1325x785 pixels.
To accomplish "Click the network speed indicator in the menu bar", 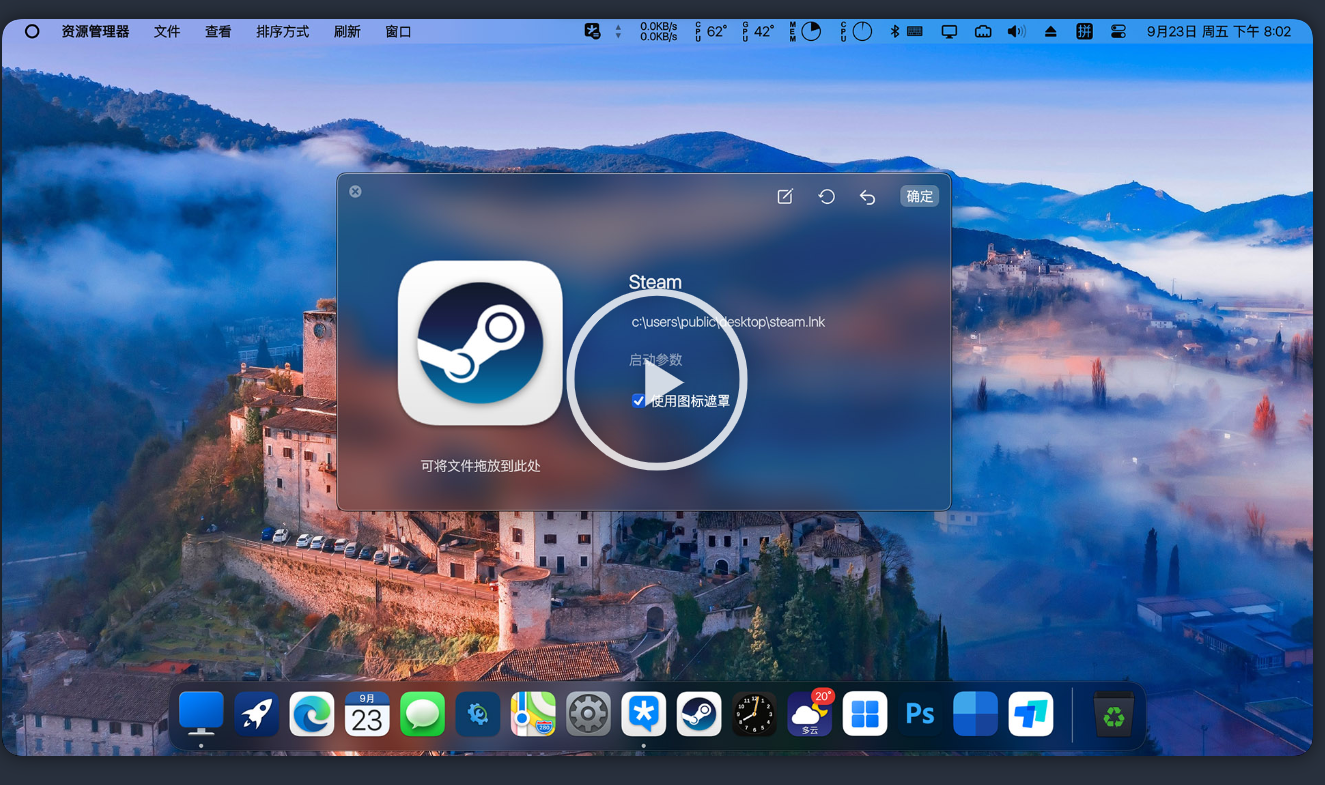I will 647,32.
